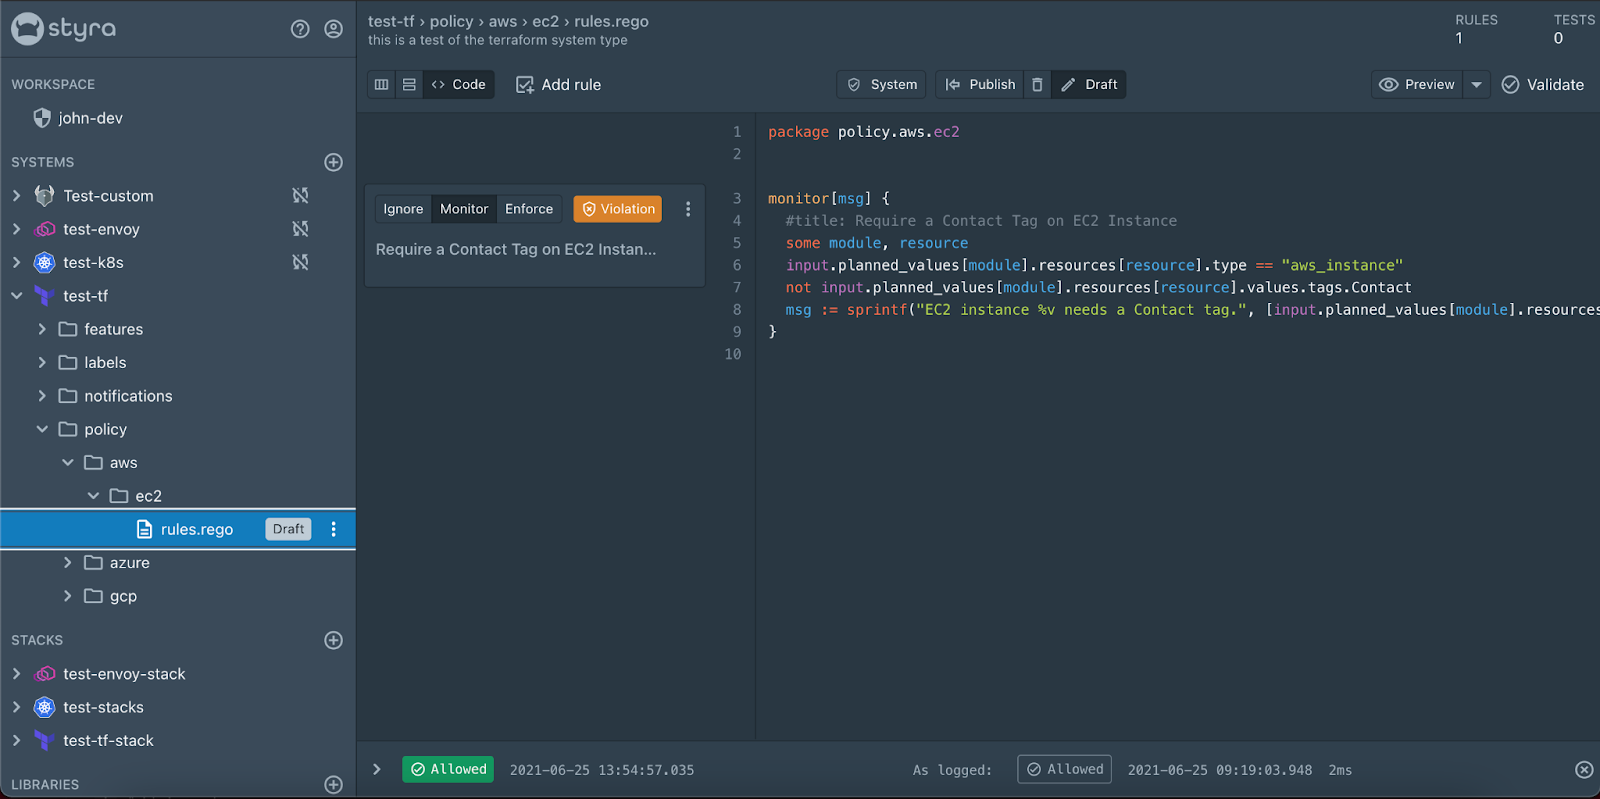The width and height of the screenshot is (1600, 799).
Task: Click the Validate button
Action: (1543, 85)
